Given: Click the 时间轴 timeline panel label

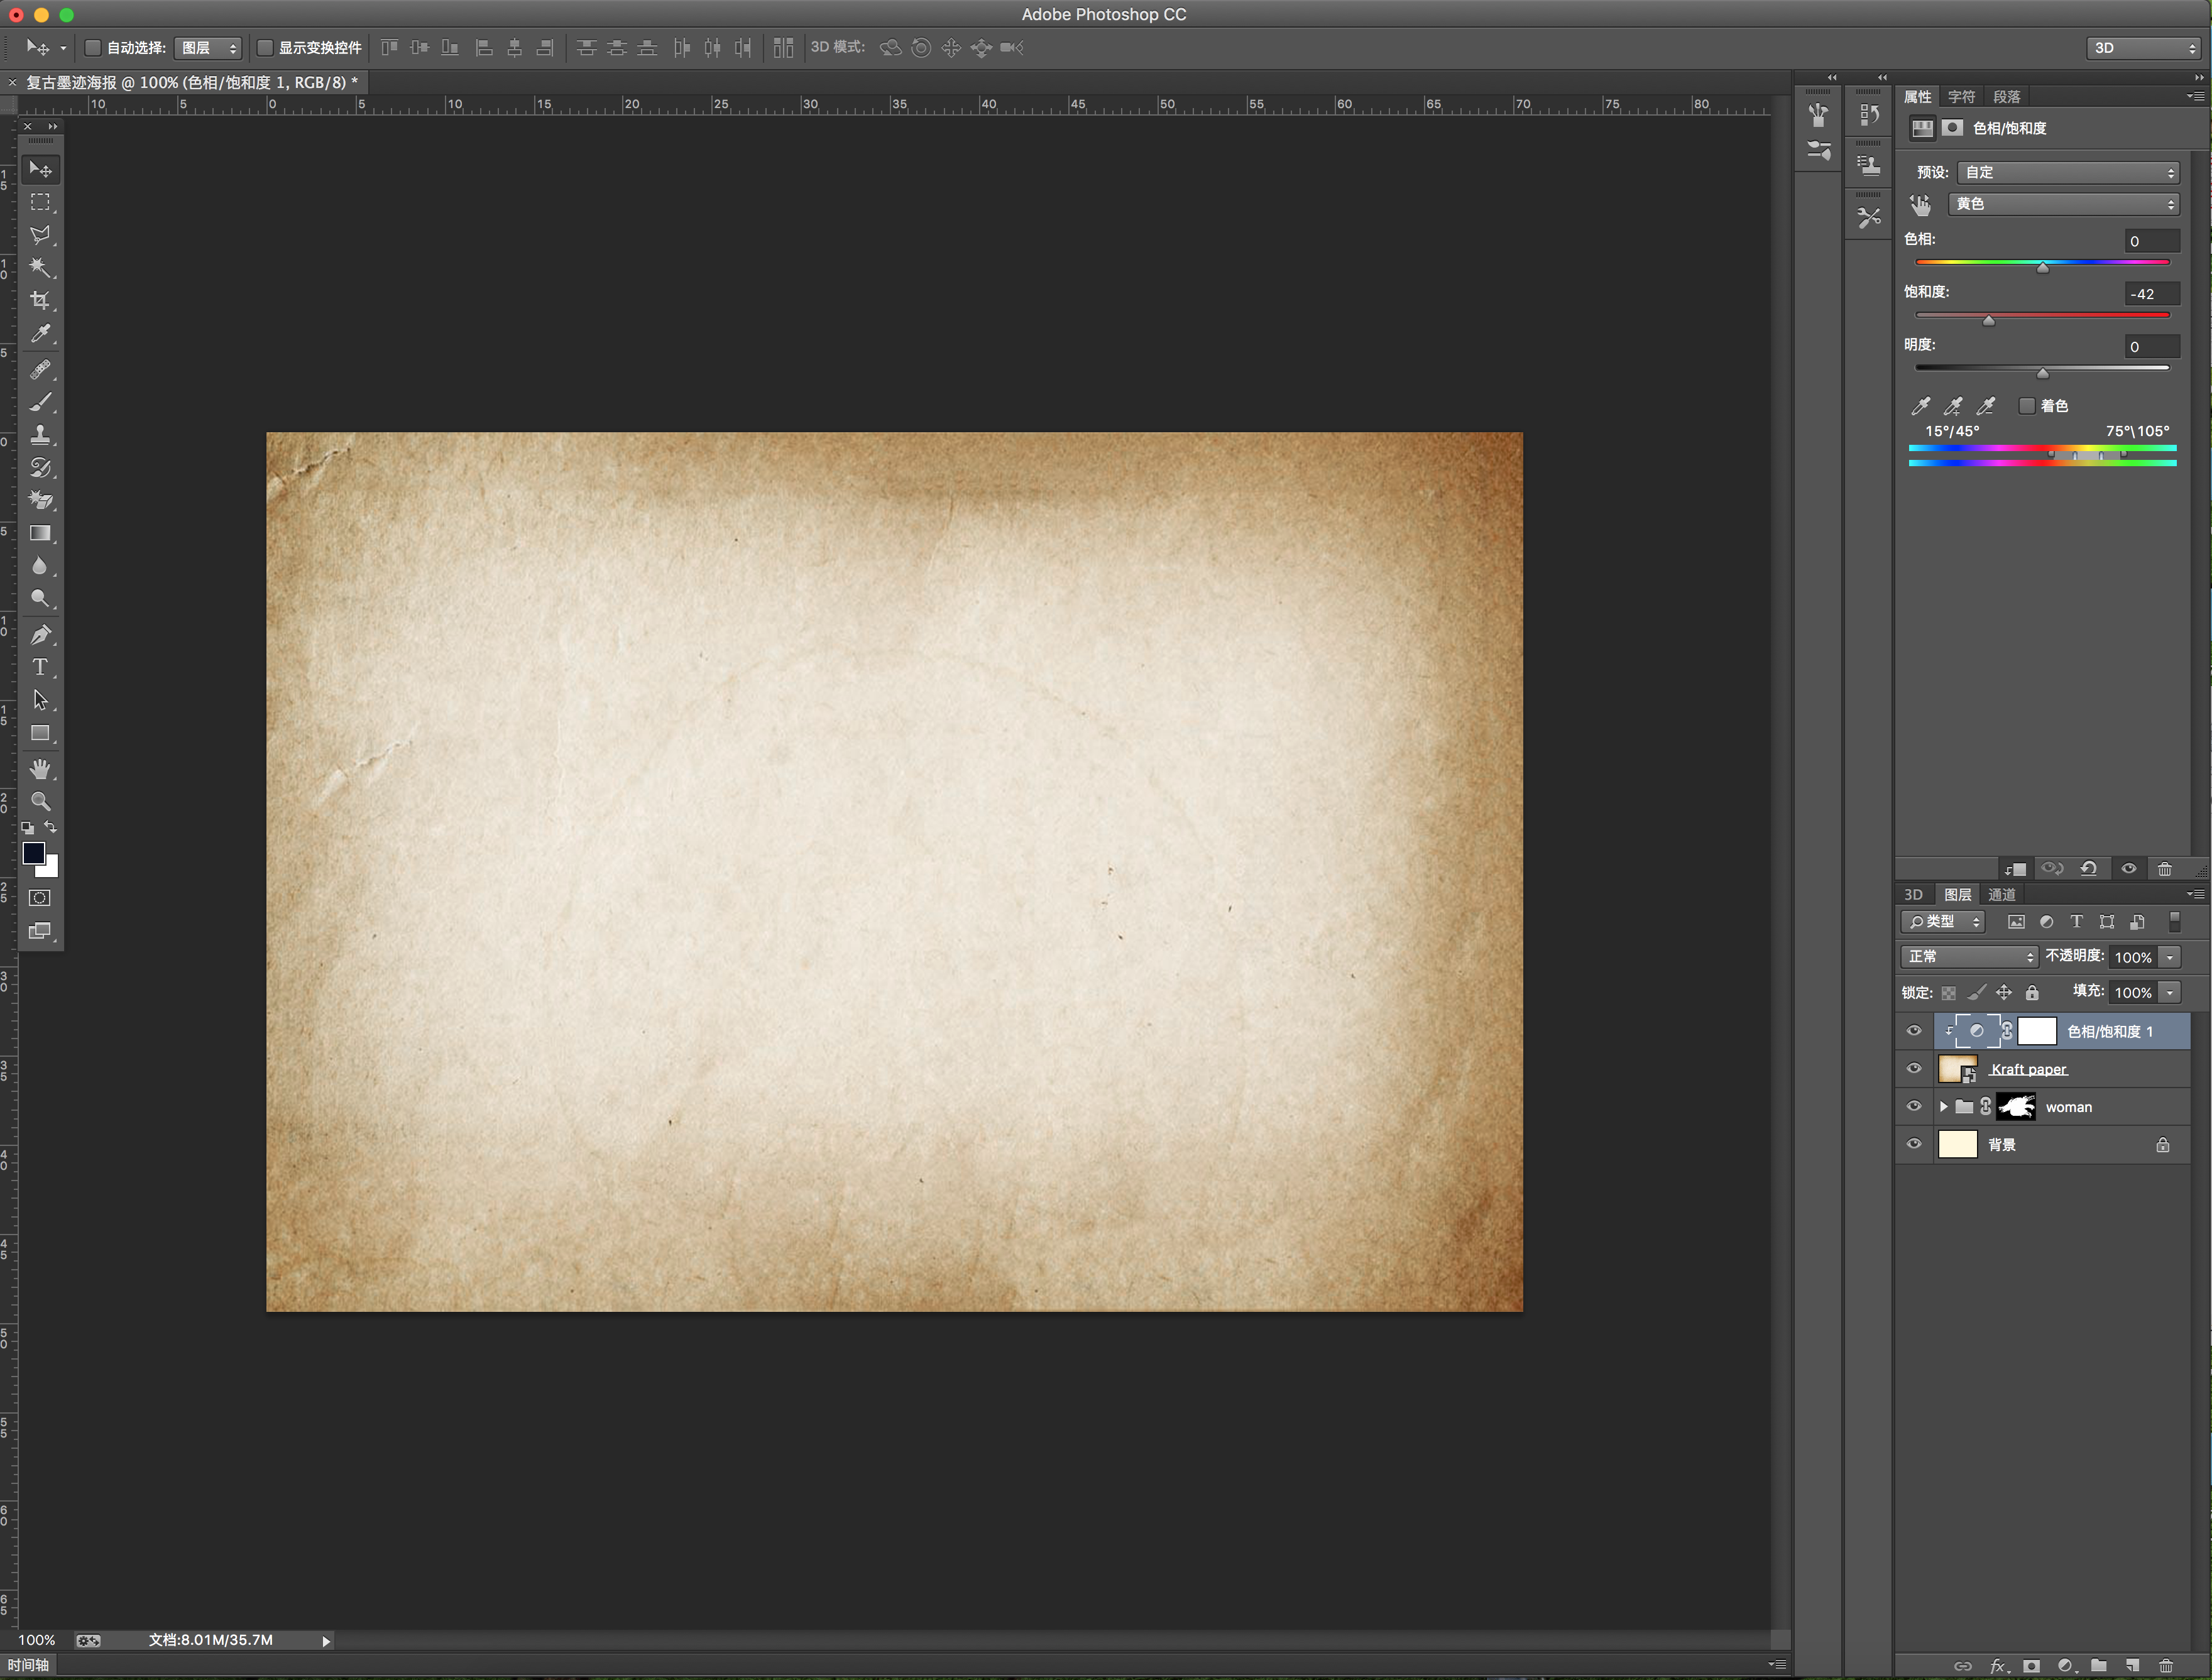Looking at the screenshot, I should pyautogui.click(x=28, y=1665).
